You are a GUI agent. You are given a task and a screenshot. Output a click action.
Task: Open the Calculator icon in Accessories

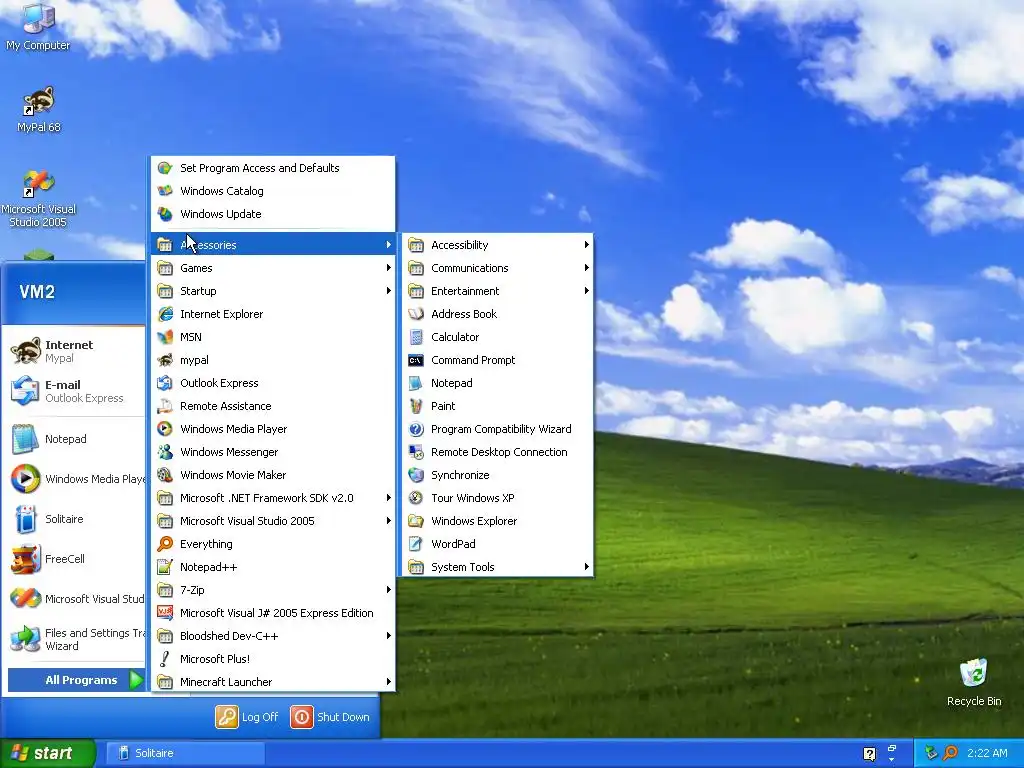coord(416,337)
